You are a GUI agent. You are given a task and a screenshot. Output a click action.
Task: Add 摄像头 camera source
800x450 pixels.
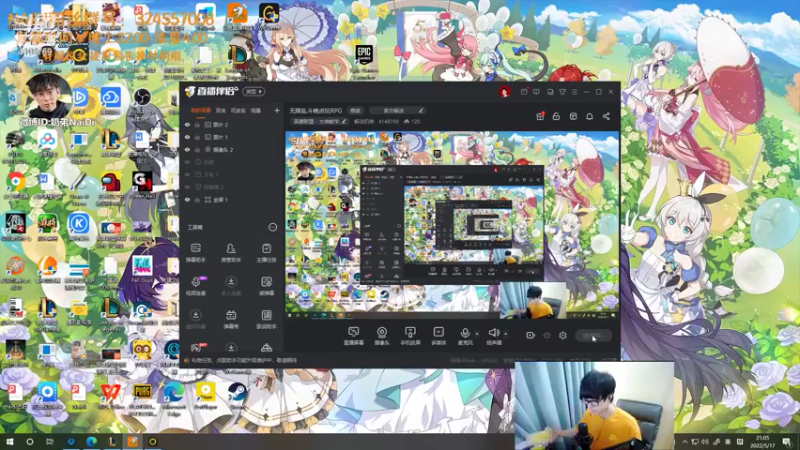(382, 336)
